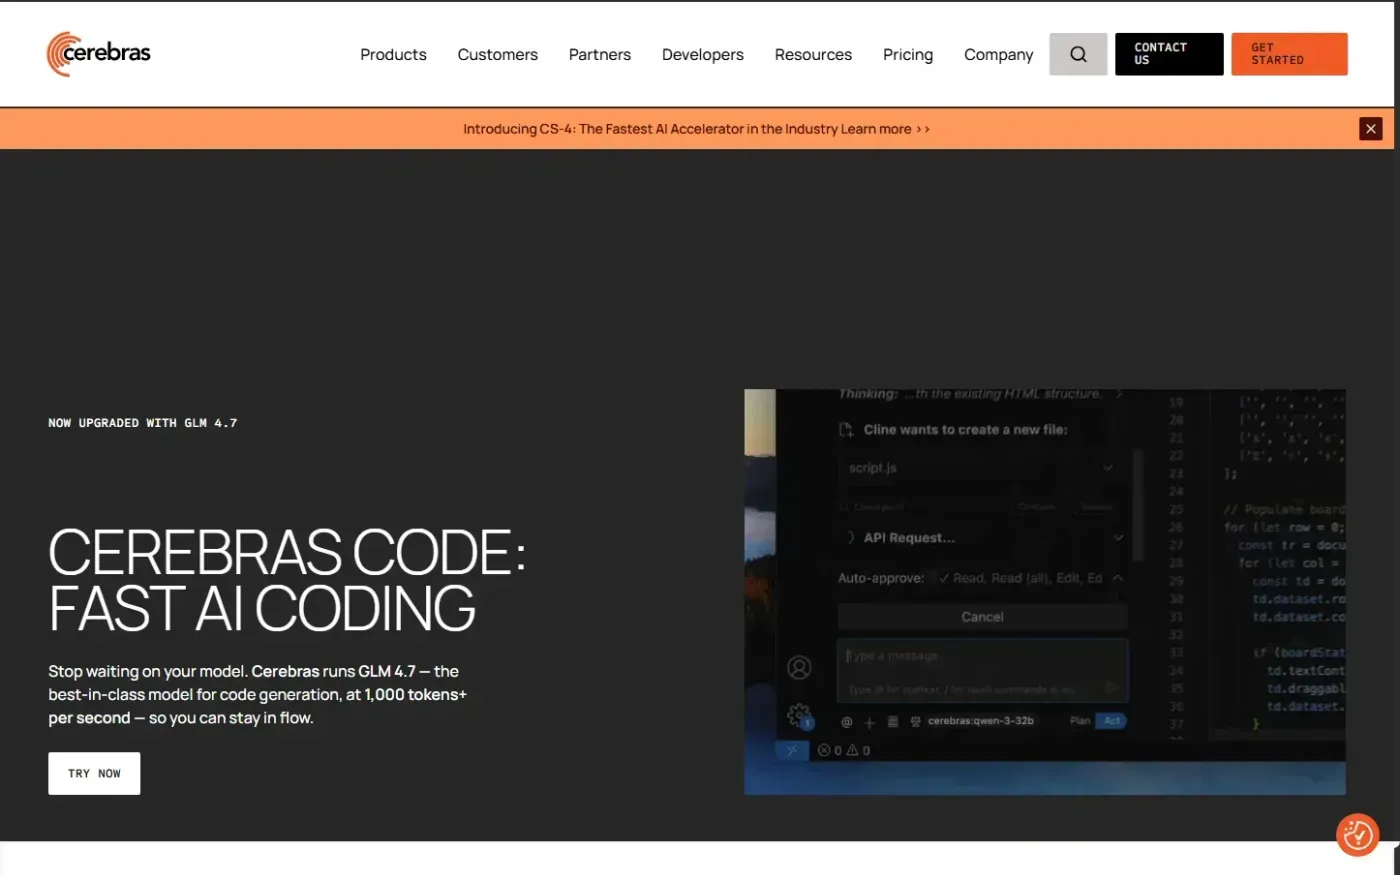Click the orange circular checkmark widget icon

coord(1357,835)
